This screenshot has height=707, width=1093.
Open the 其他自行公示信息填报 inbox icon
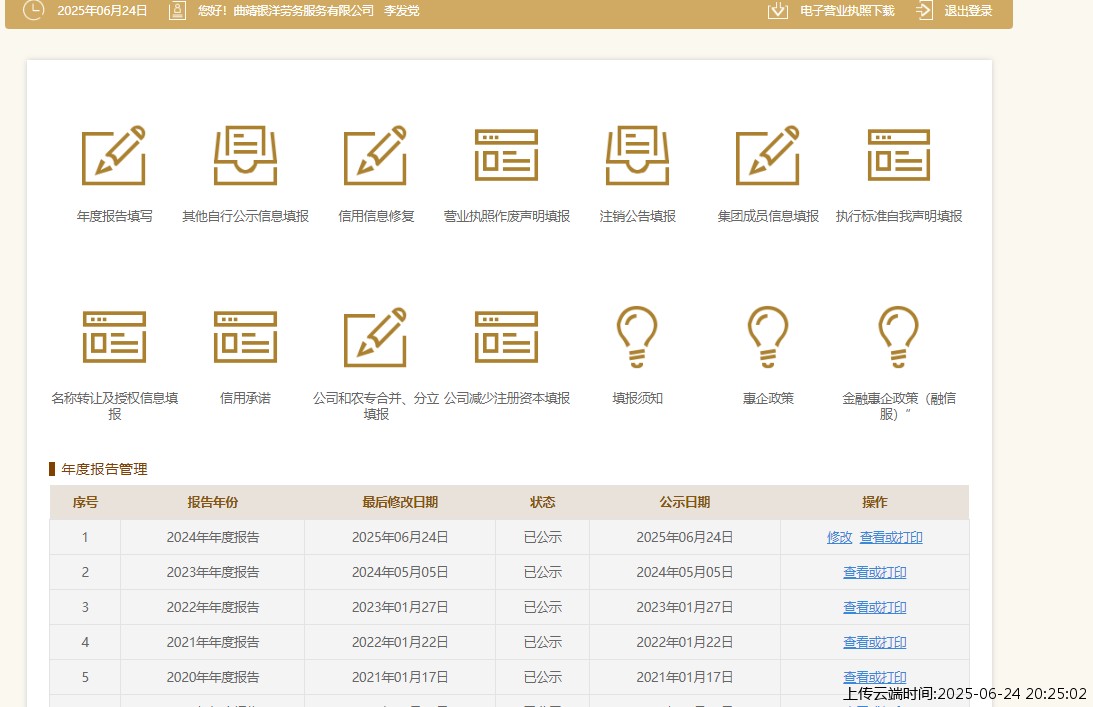tap(245, 155)
